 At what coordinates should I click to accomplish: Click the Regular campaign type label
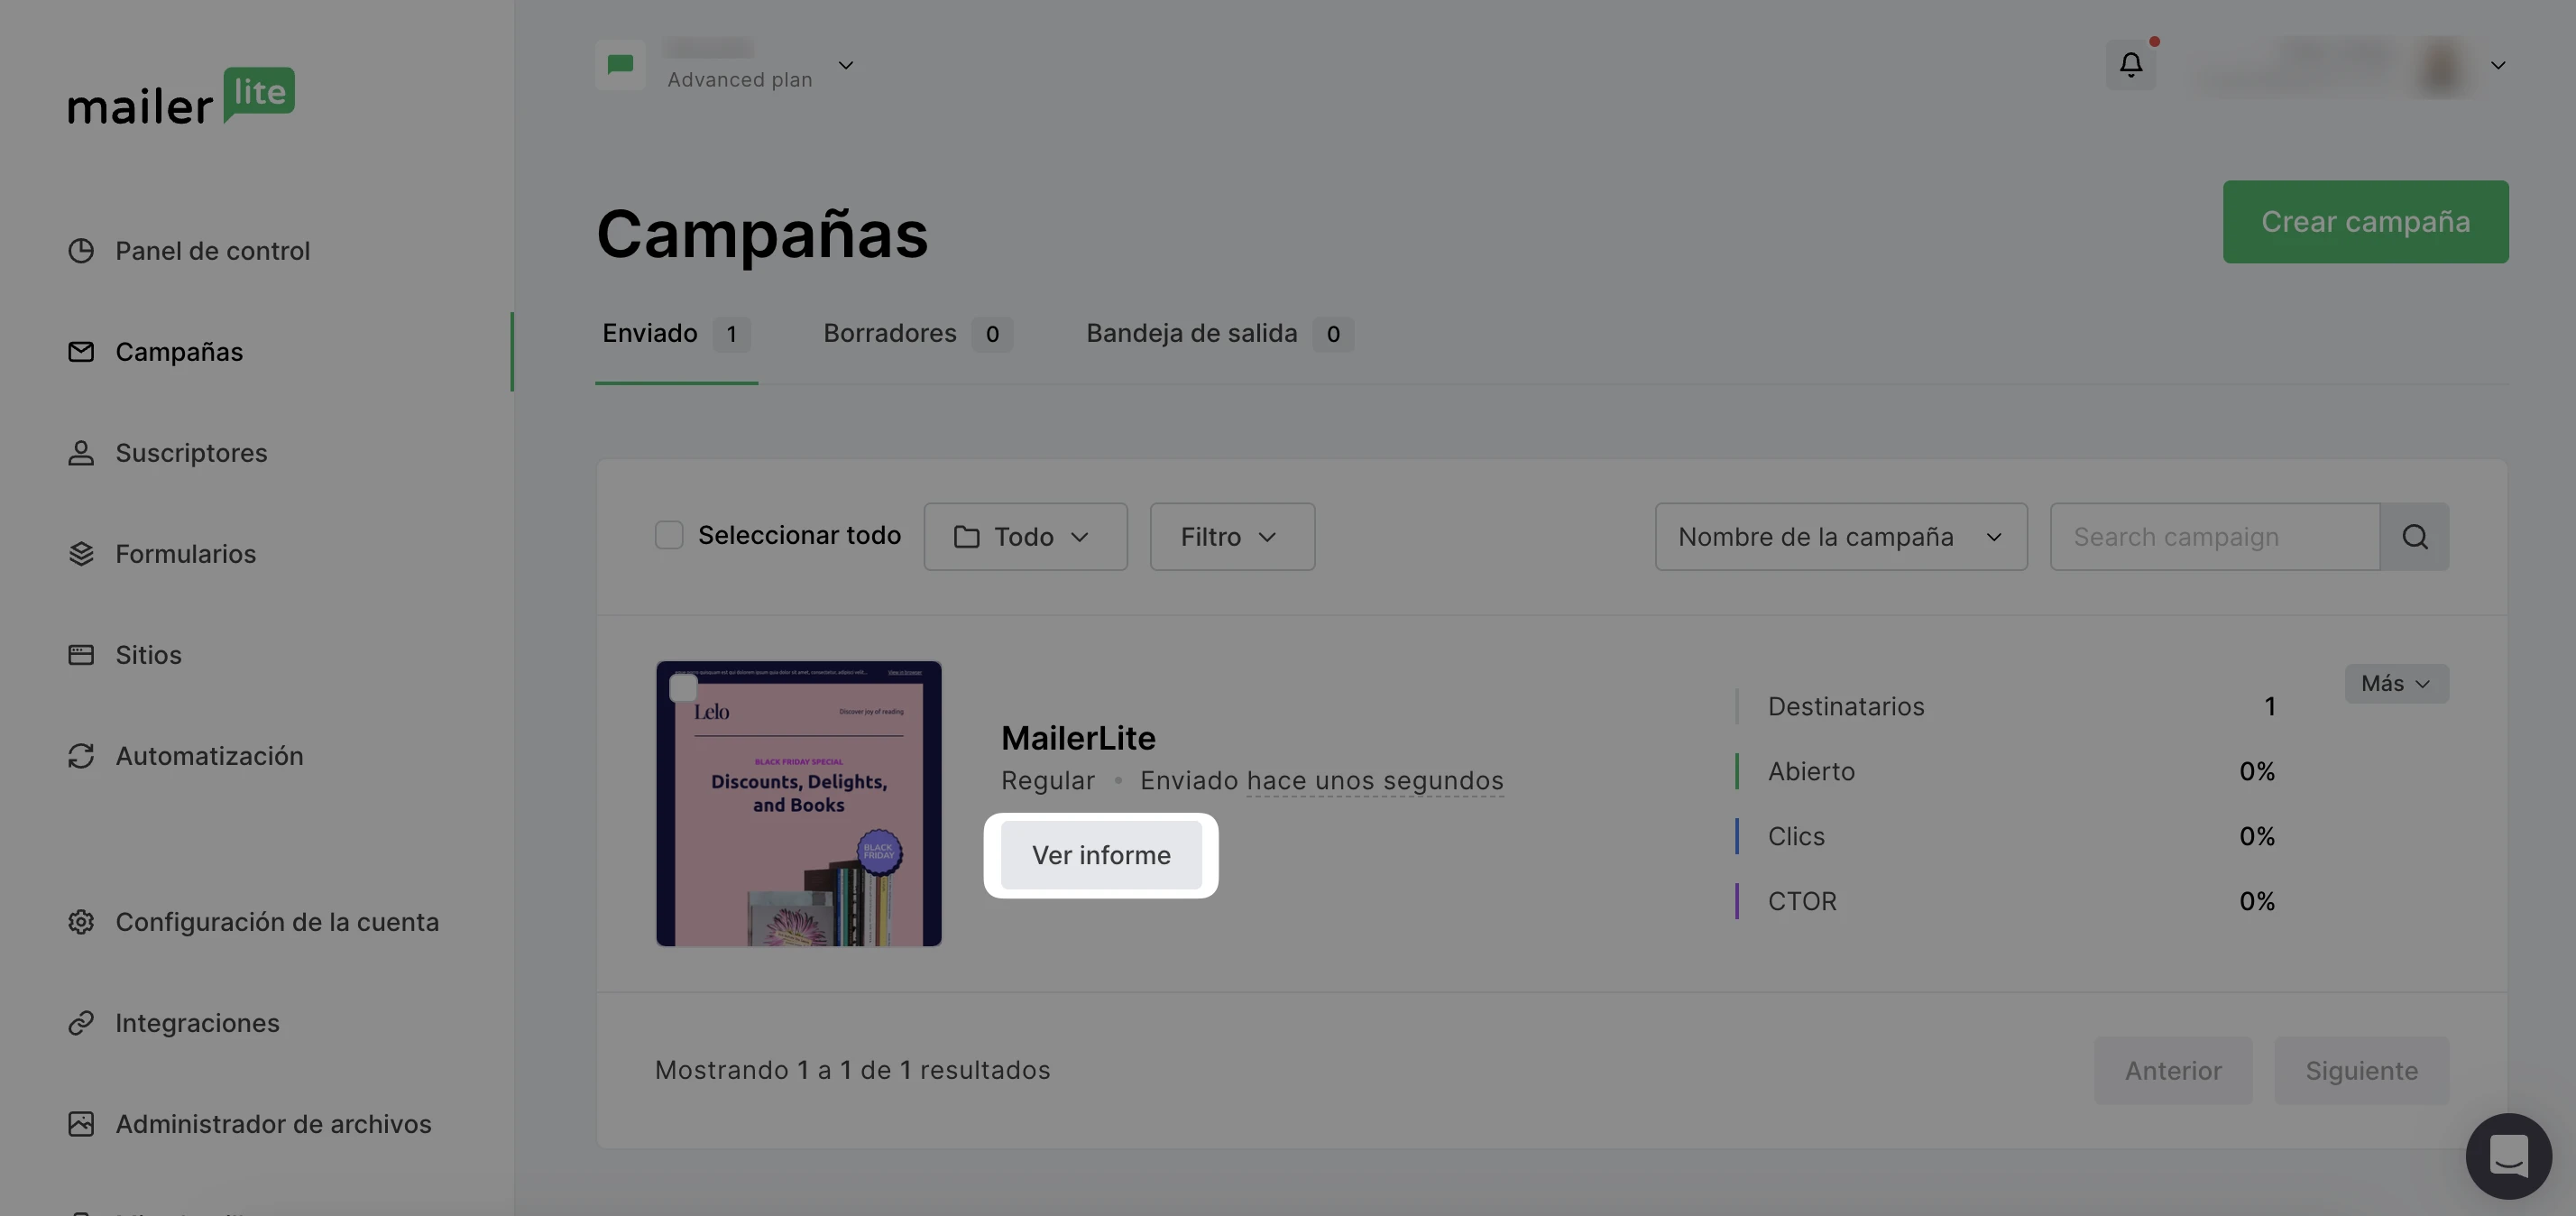point(1047,780)
